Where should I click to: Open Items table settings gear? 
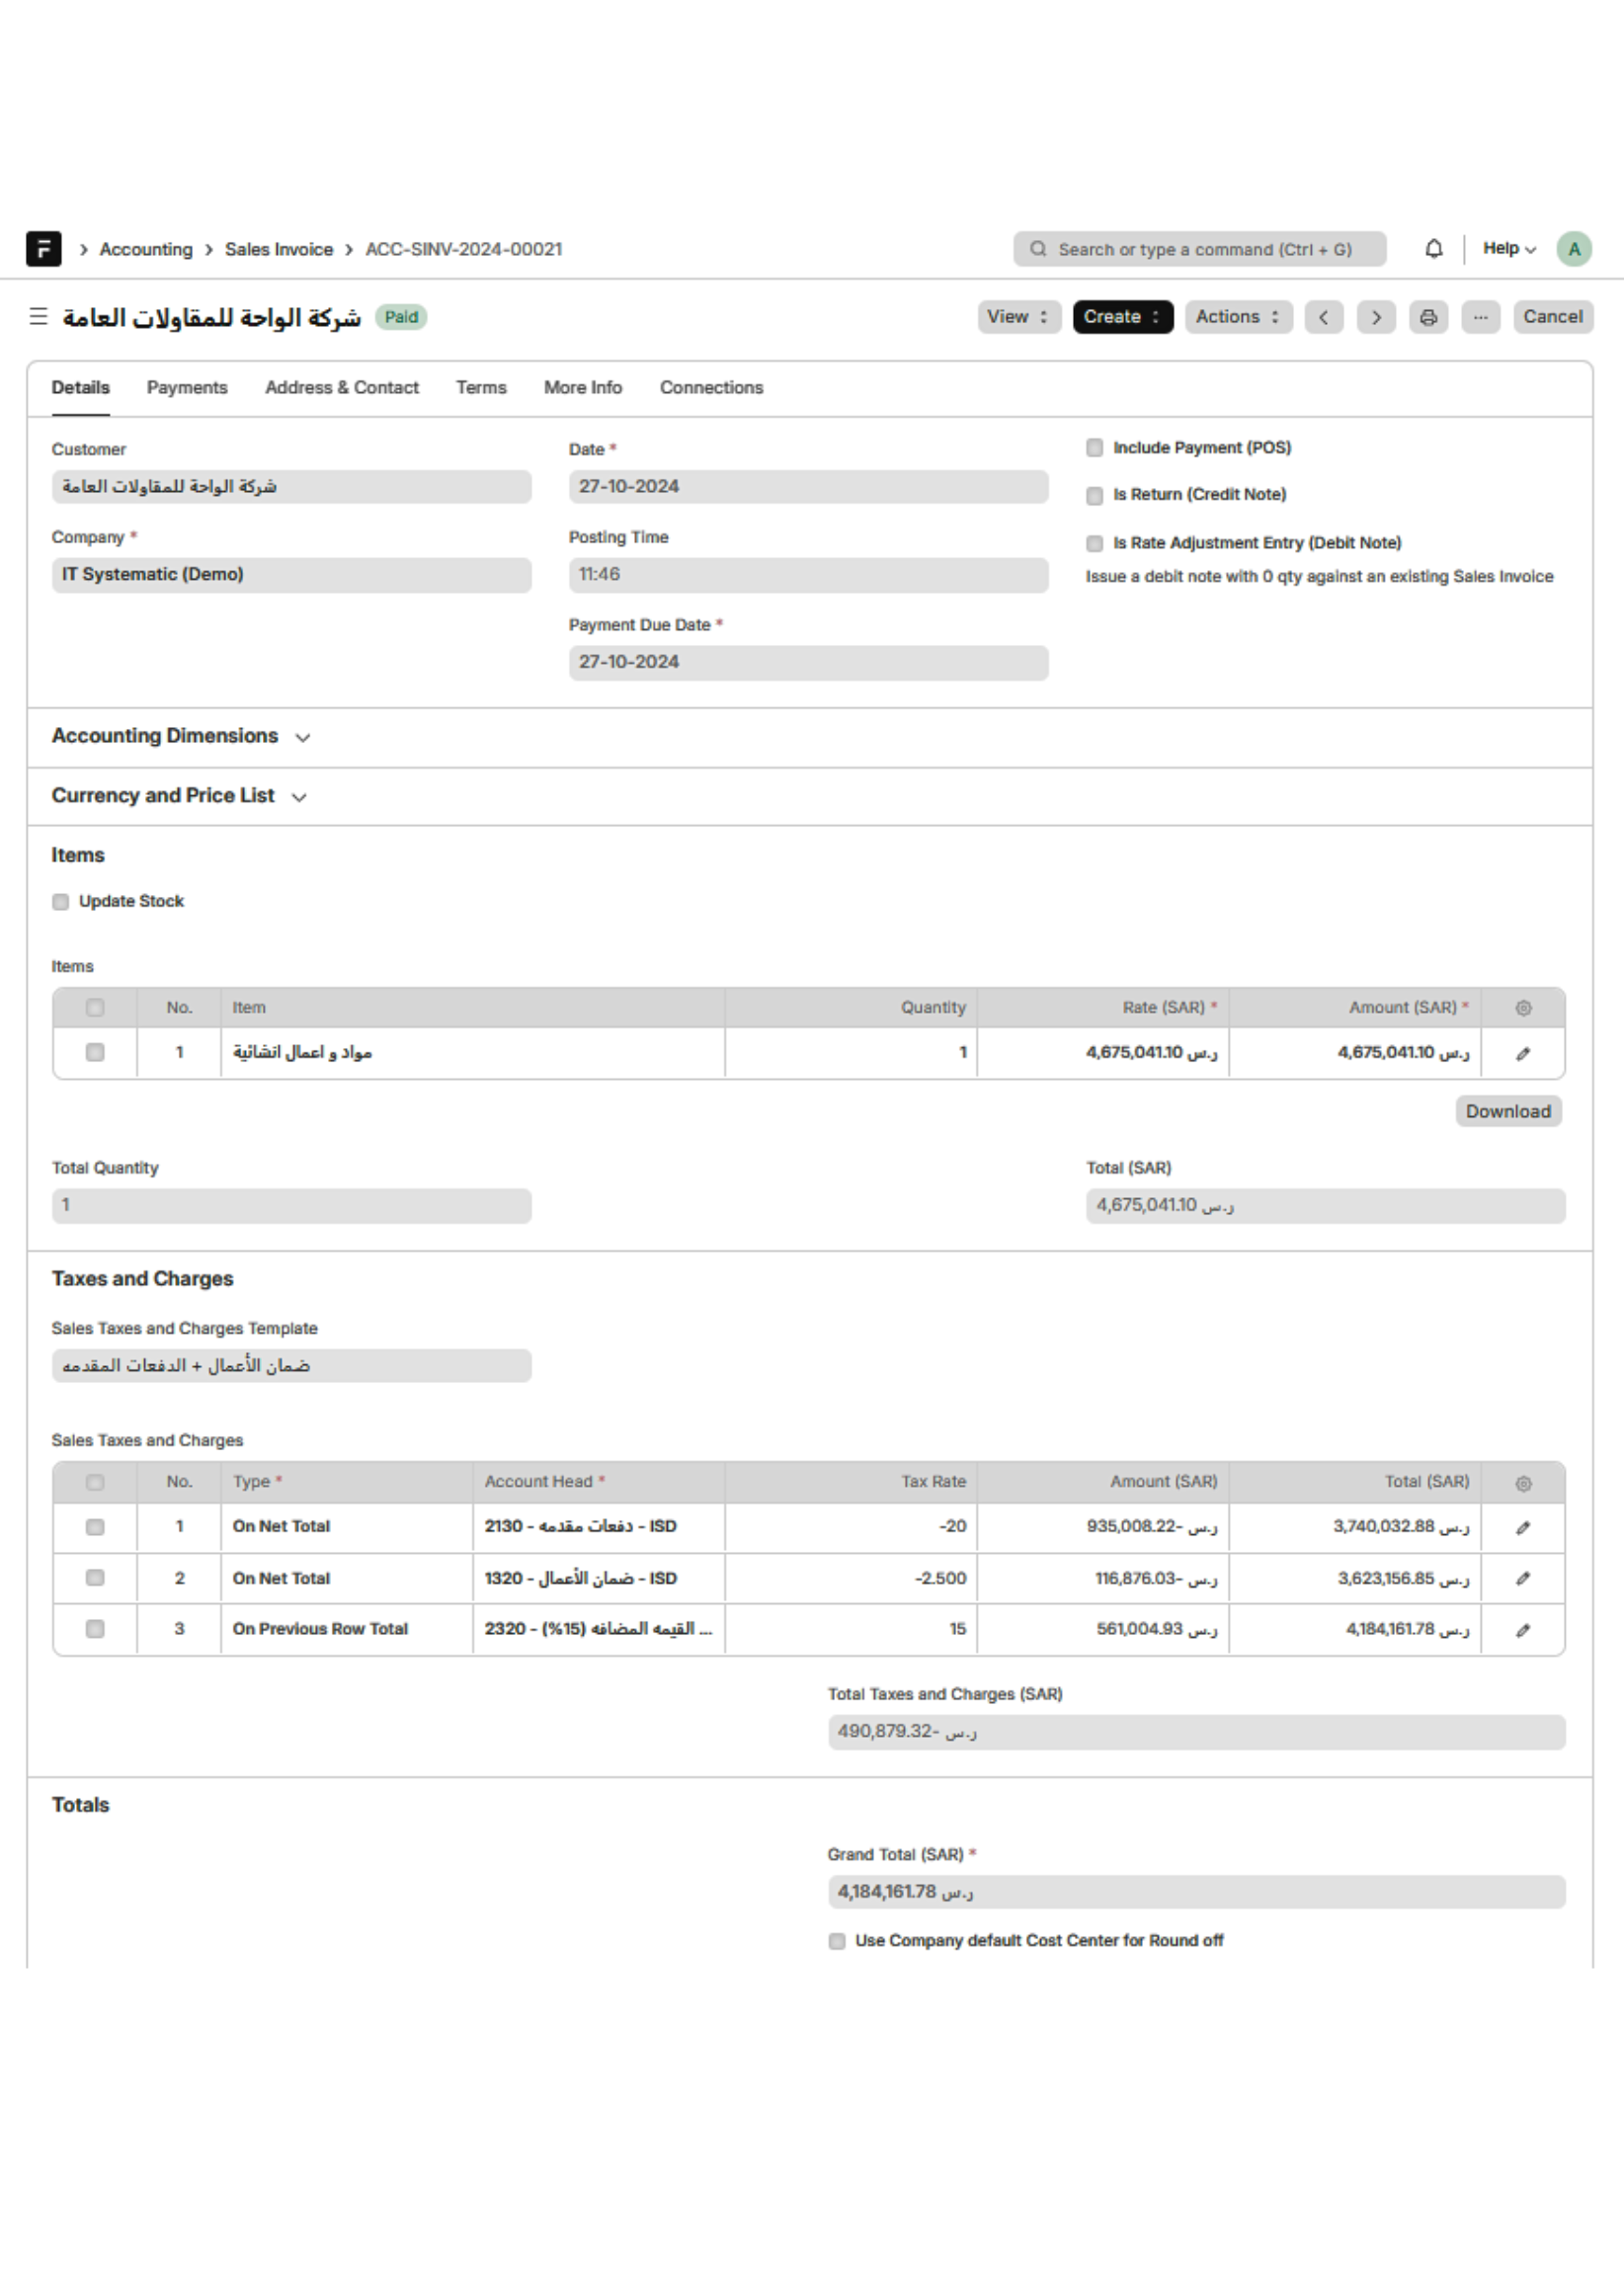pyautogui.click(x=1522, y=1007)
